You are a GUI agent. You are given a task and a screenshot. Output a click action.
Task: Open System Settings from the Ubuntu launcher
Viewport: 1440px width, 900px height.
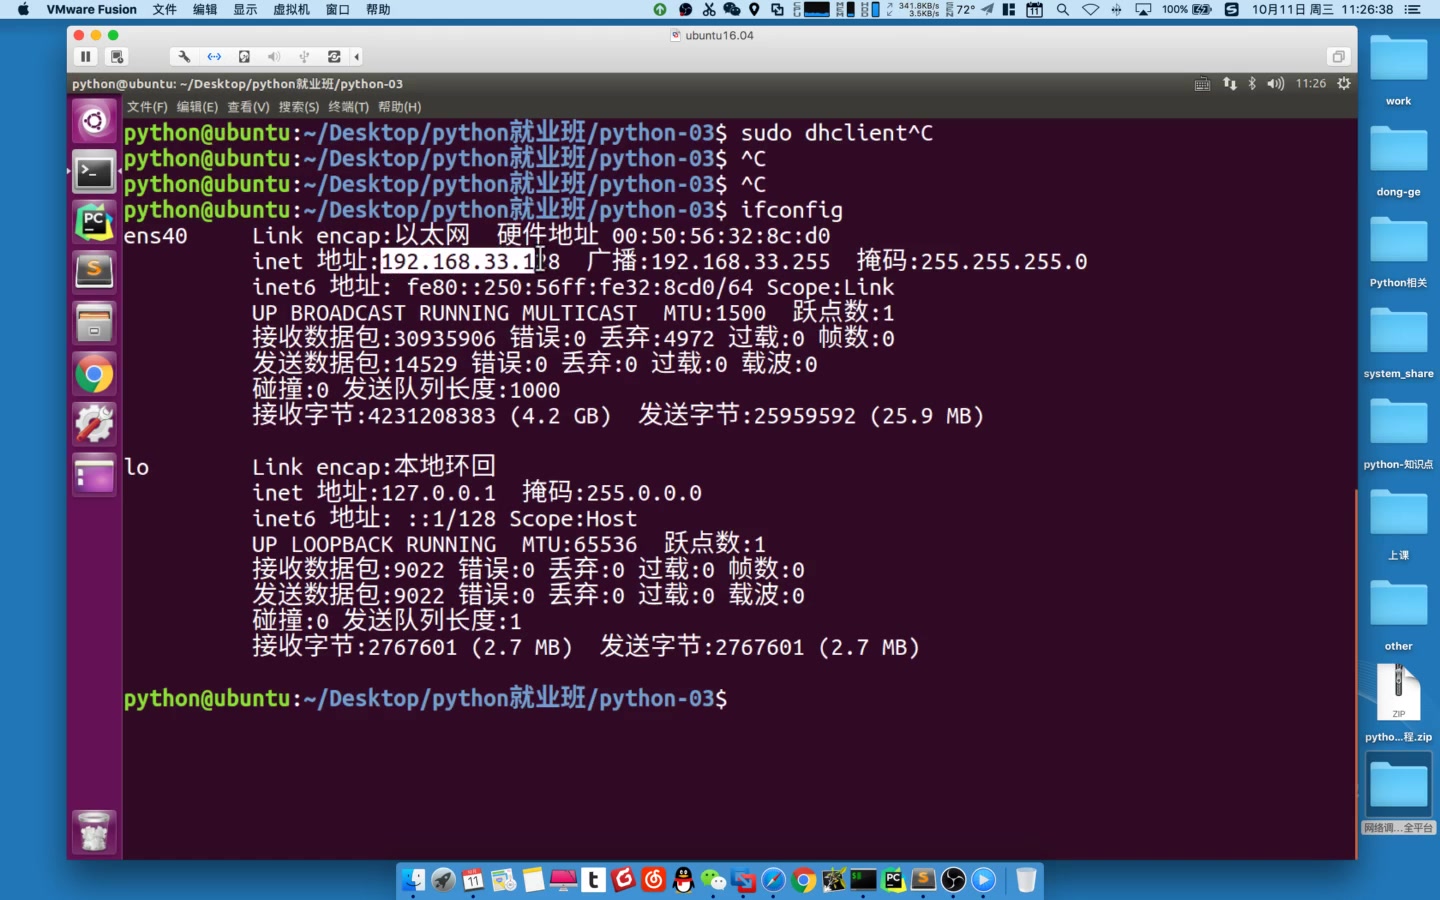93,423
